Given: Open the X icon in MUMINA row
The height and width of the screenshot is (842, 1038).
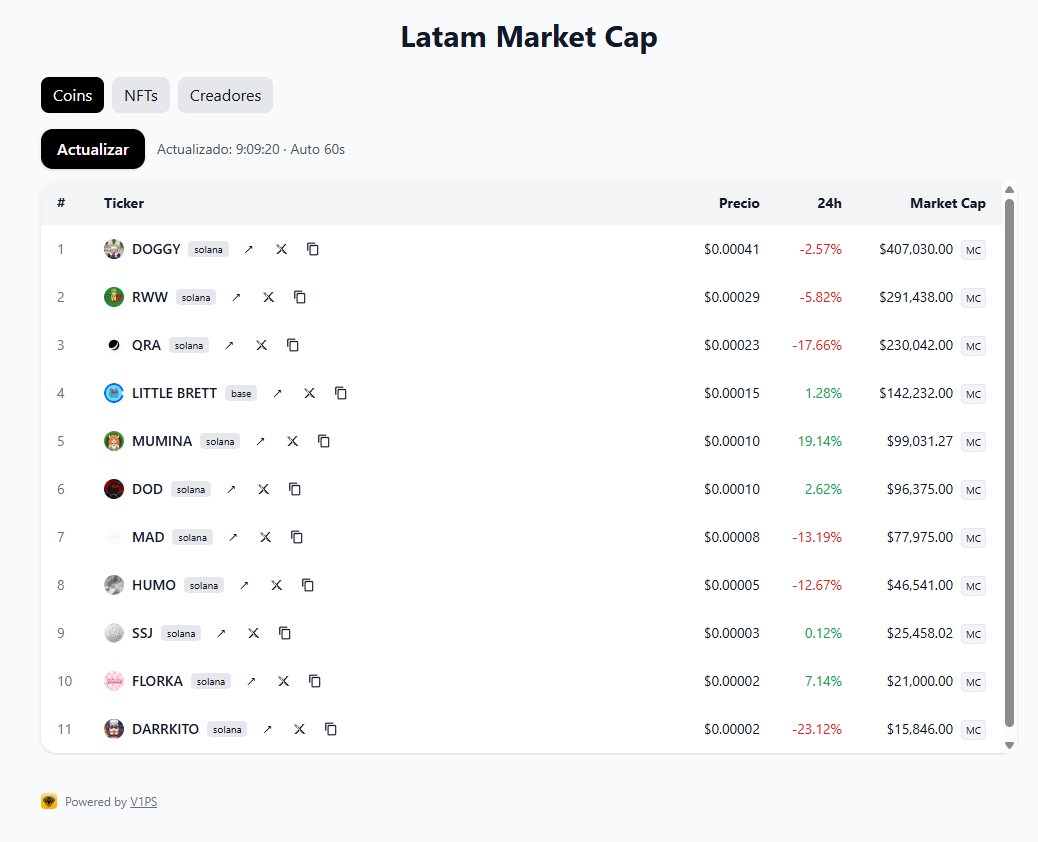Looking at the screenshot, I should (x=292, y=441).
